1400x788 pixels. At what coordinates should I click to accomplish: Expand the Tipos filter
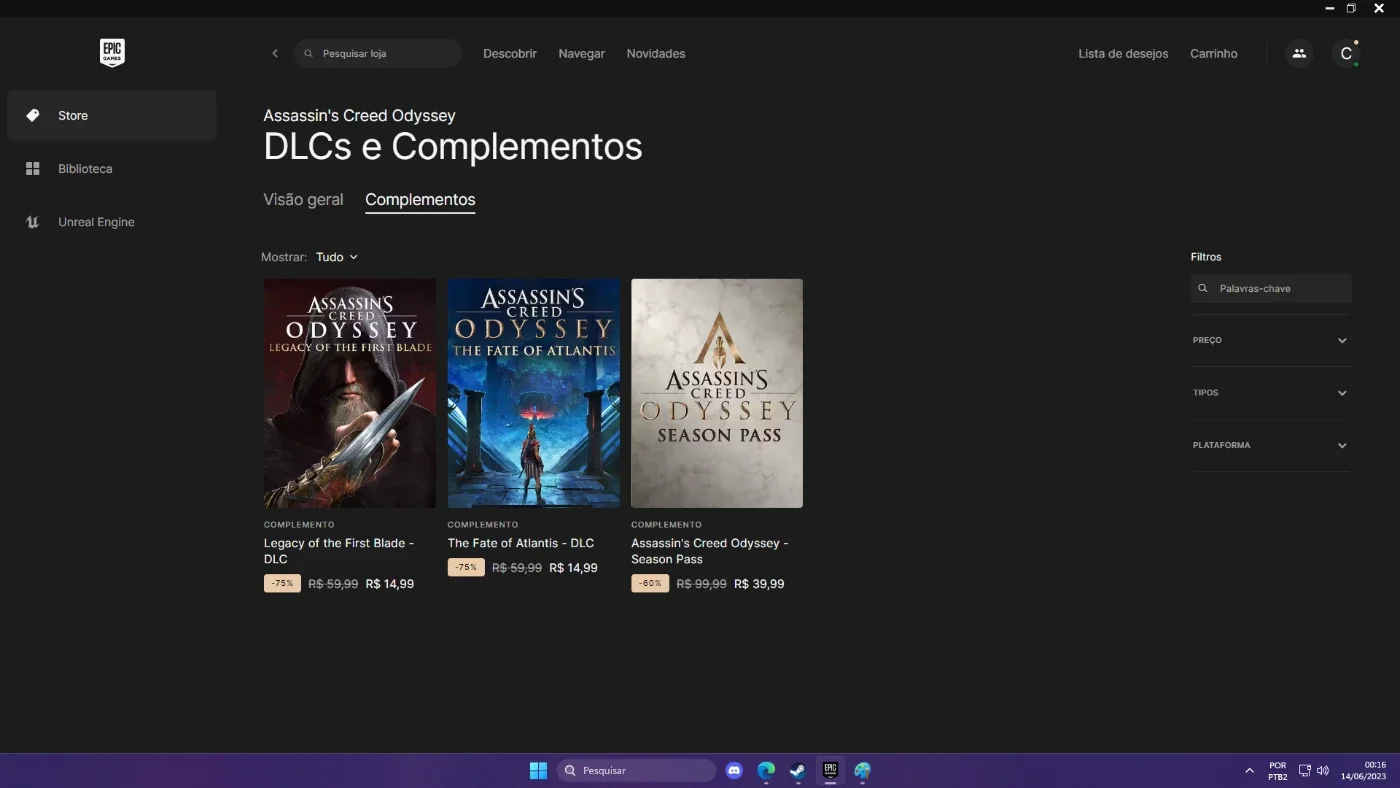1270,393
